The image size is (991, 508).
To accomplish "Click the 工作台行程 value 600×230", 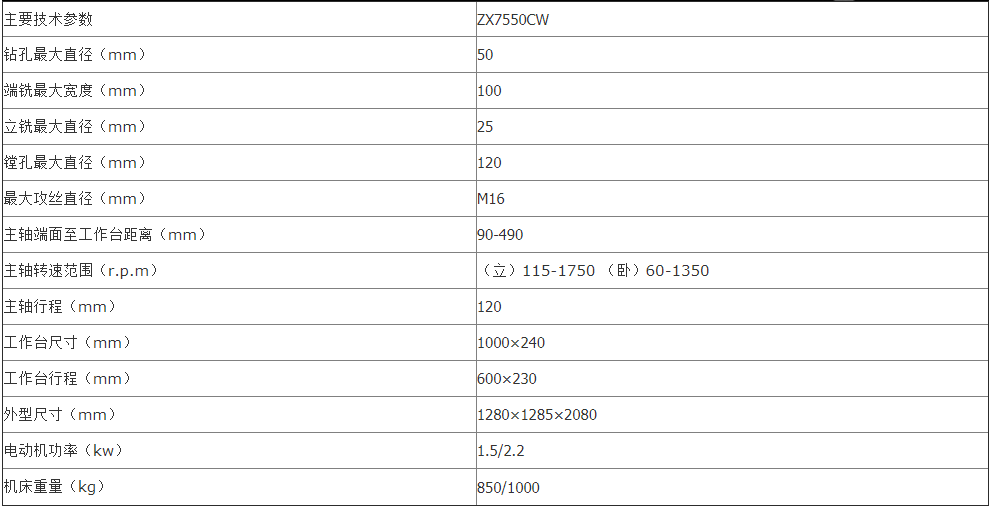I will pyautogui.click(x=507, y=379).
